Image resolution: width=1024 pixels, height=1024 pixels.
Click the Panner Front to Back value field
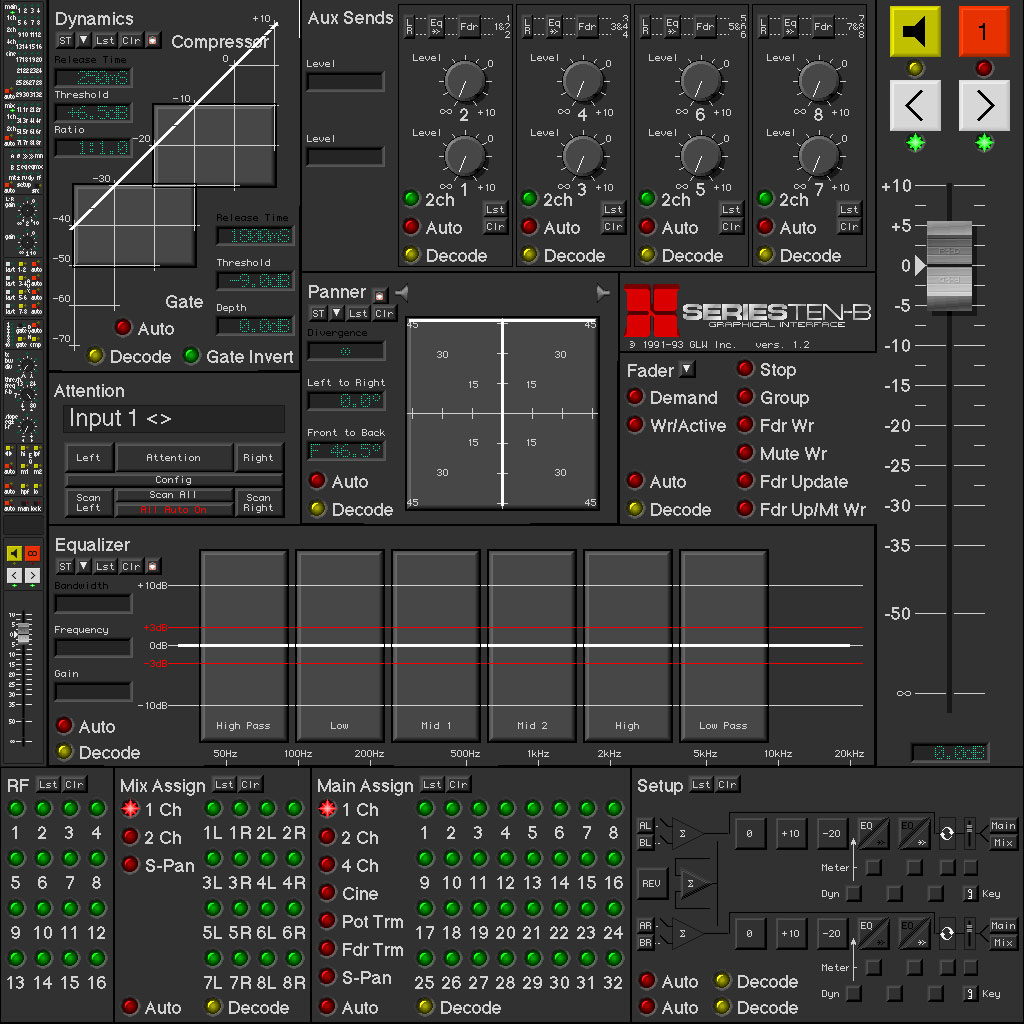(x=346, y=451)
